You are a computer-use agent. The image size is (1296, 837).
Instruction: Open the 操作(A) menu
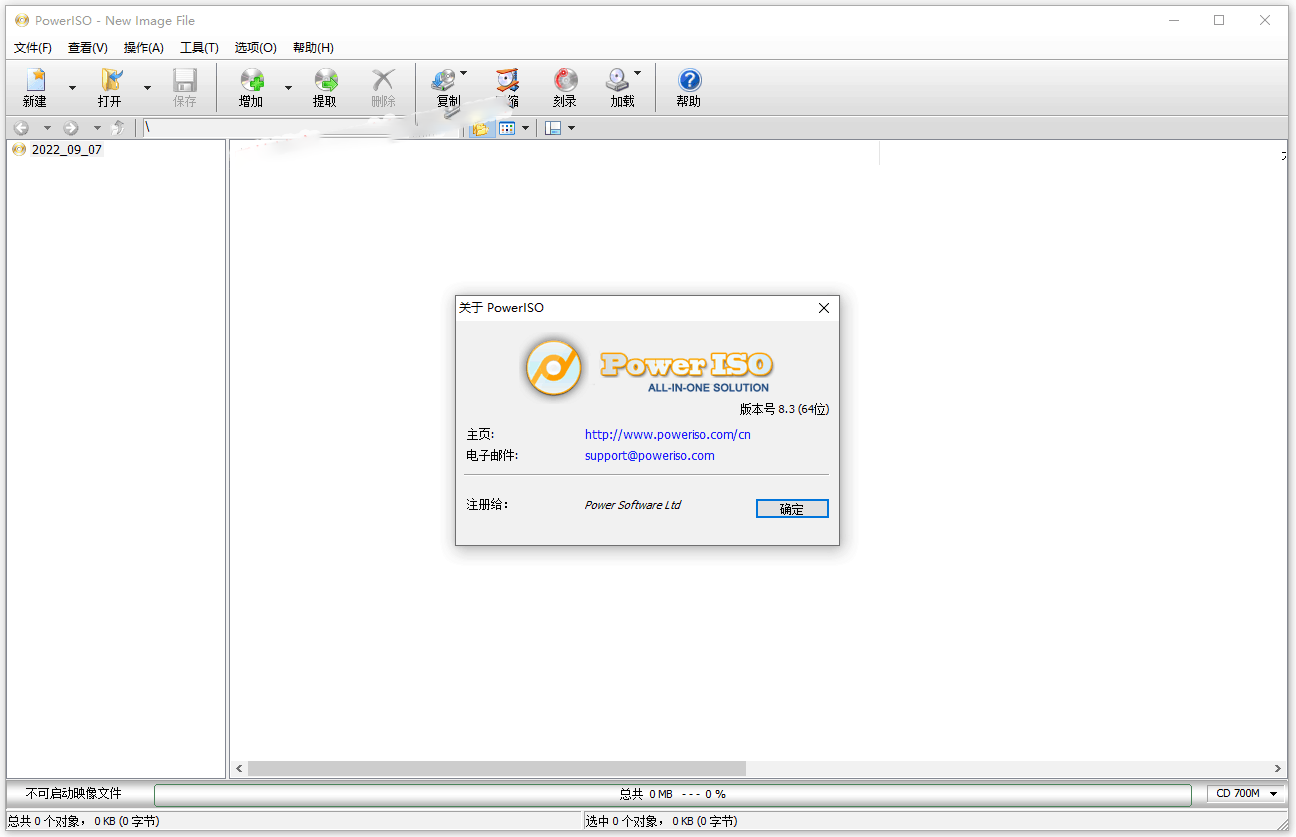(x=144, y=48)
